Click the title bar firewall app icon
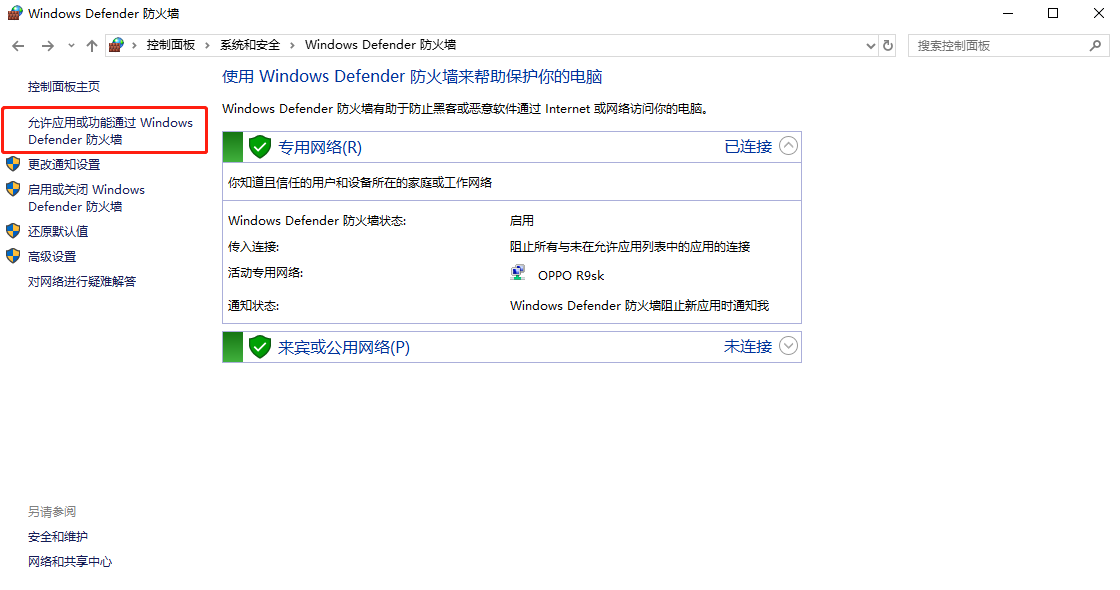Image resolution: width=1120 pixels, height=590 pixels. (15, 13)
